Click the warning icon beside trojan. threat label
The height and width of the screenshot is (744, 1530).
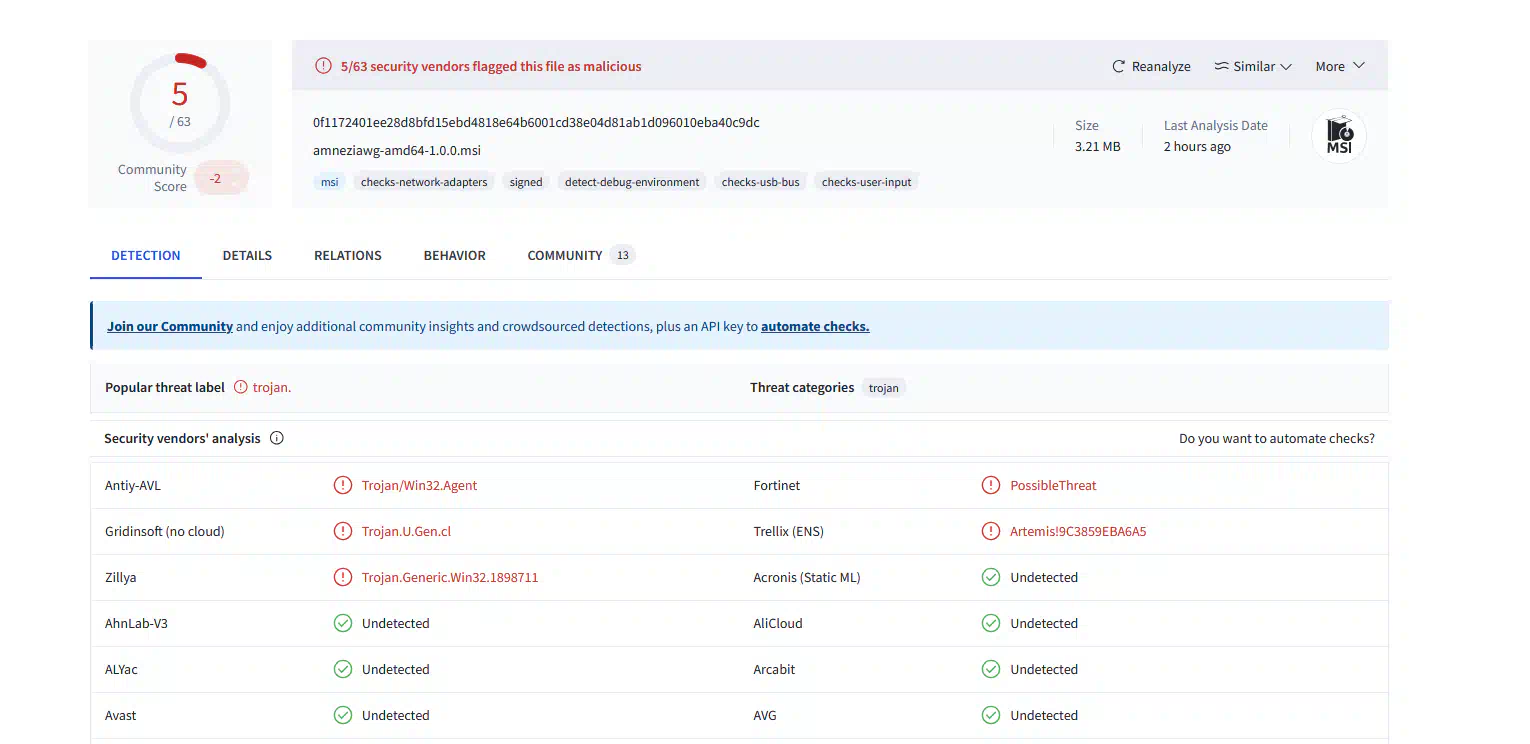(240, 387)
